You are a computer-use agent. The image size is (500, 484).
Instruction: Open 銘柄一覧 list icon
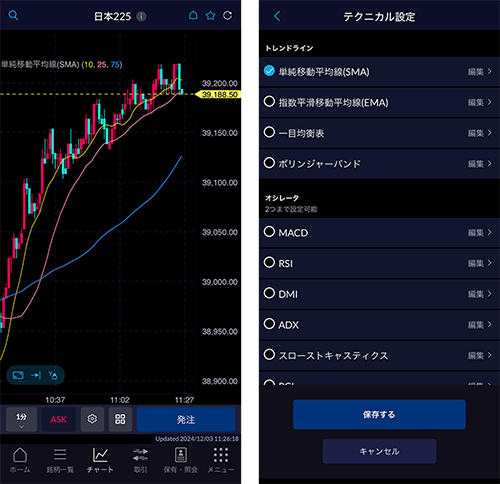tap(60, 460)
